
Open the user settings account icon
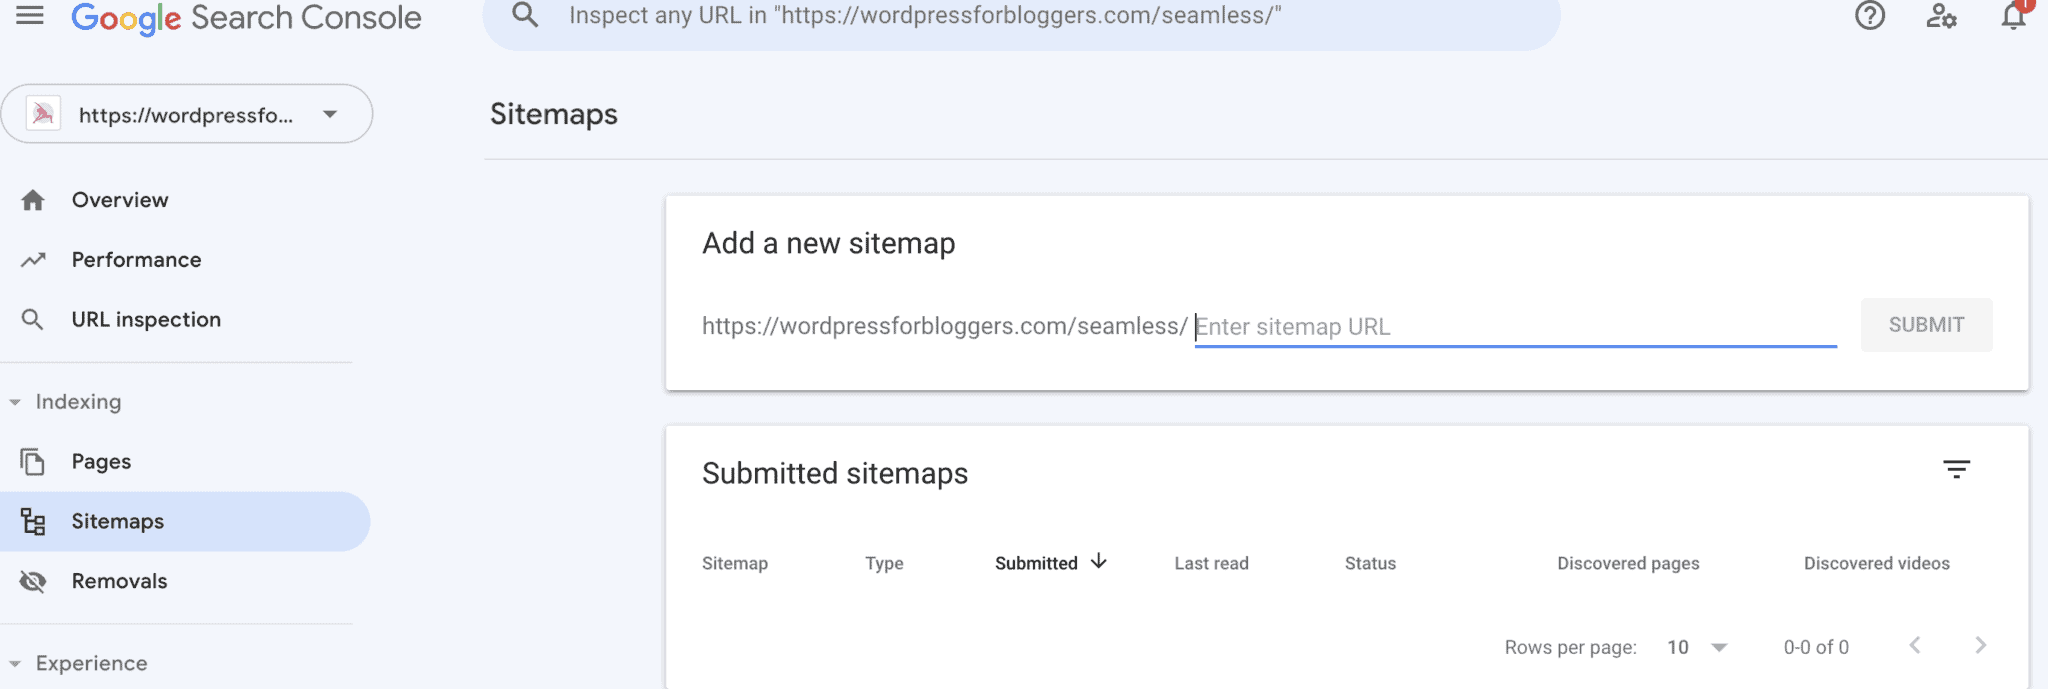coord(1941,17)
